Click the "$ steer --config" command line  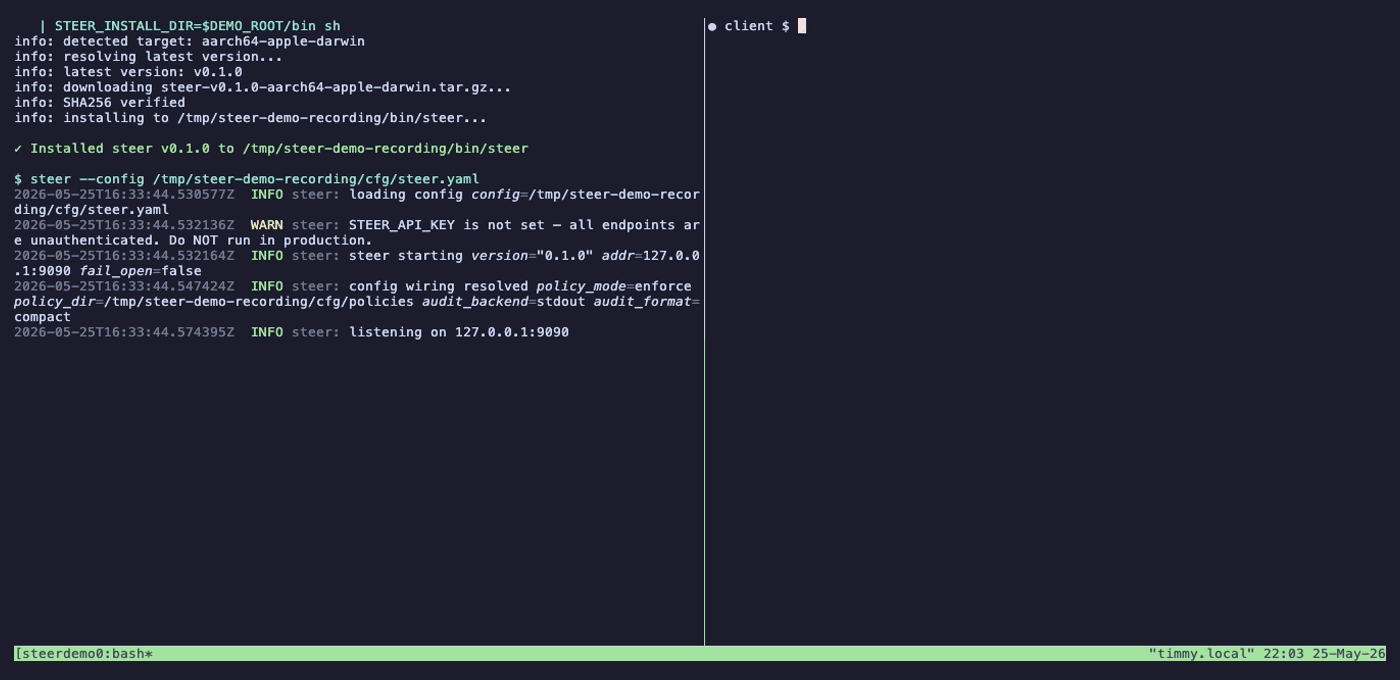pyautogui.click(x=246, y=179)
